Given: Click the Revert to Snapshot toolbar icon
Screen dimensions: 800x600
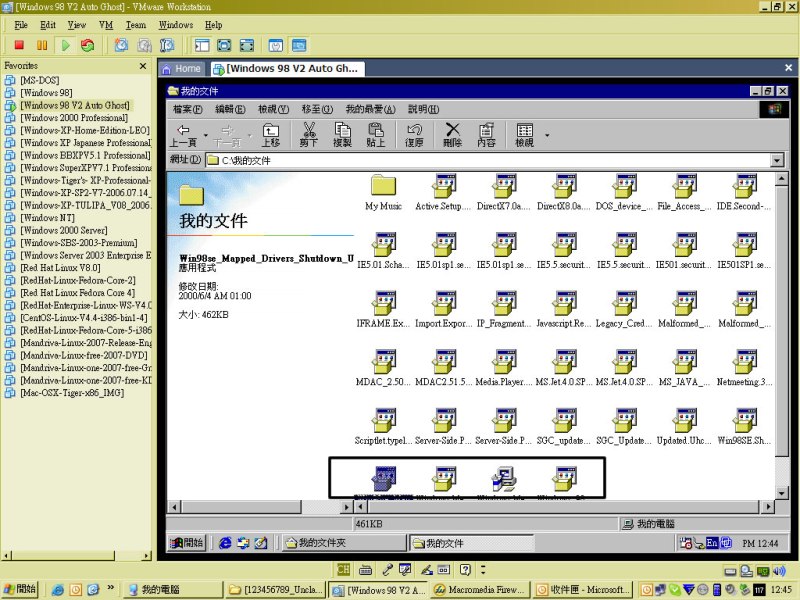Looking at the screenshot, I should tap(144, 45).
